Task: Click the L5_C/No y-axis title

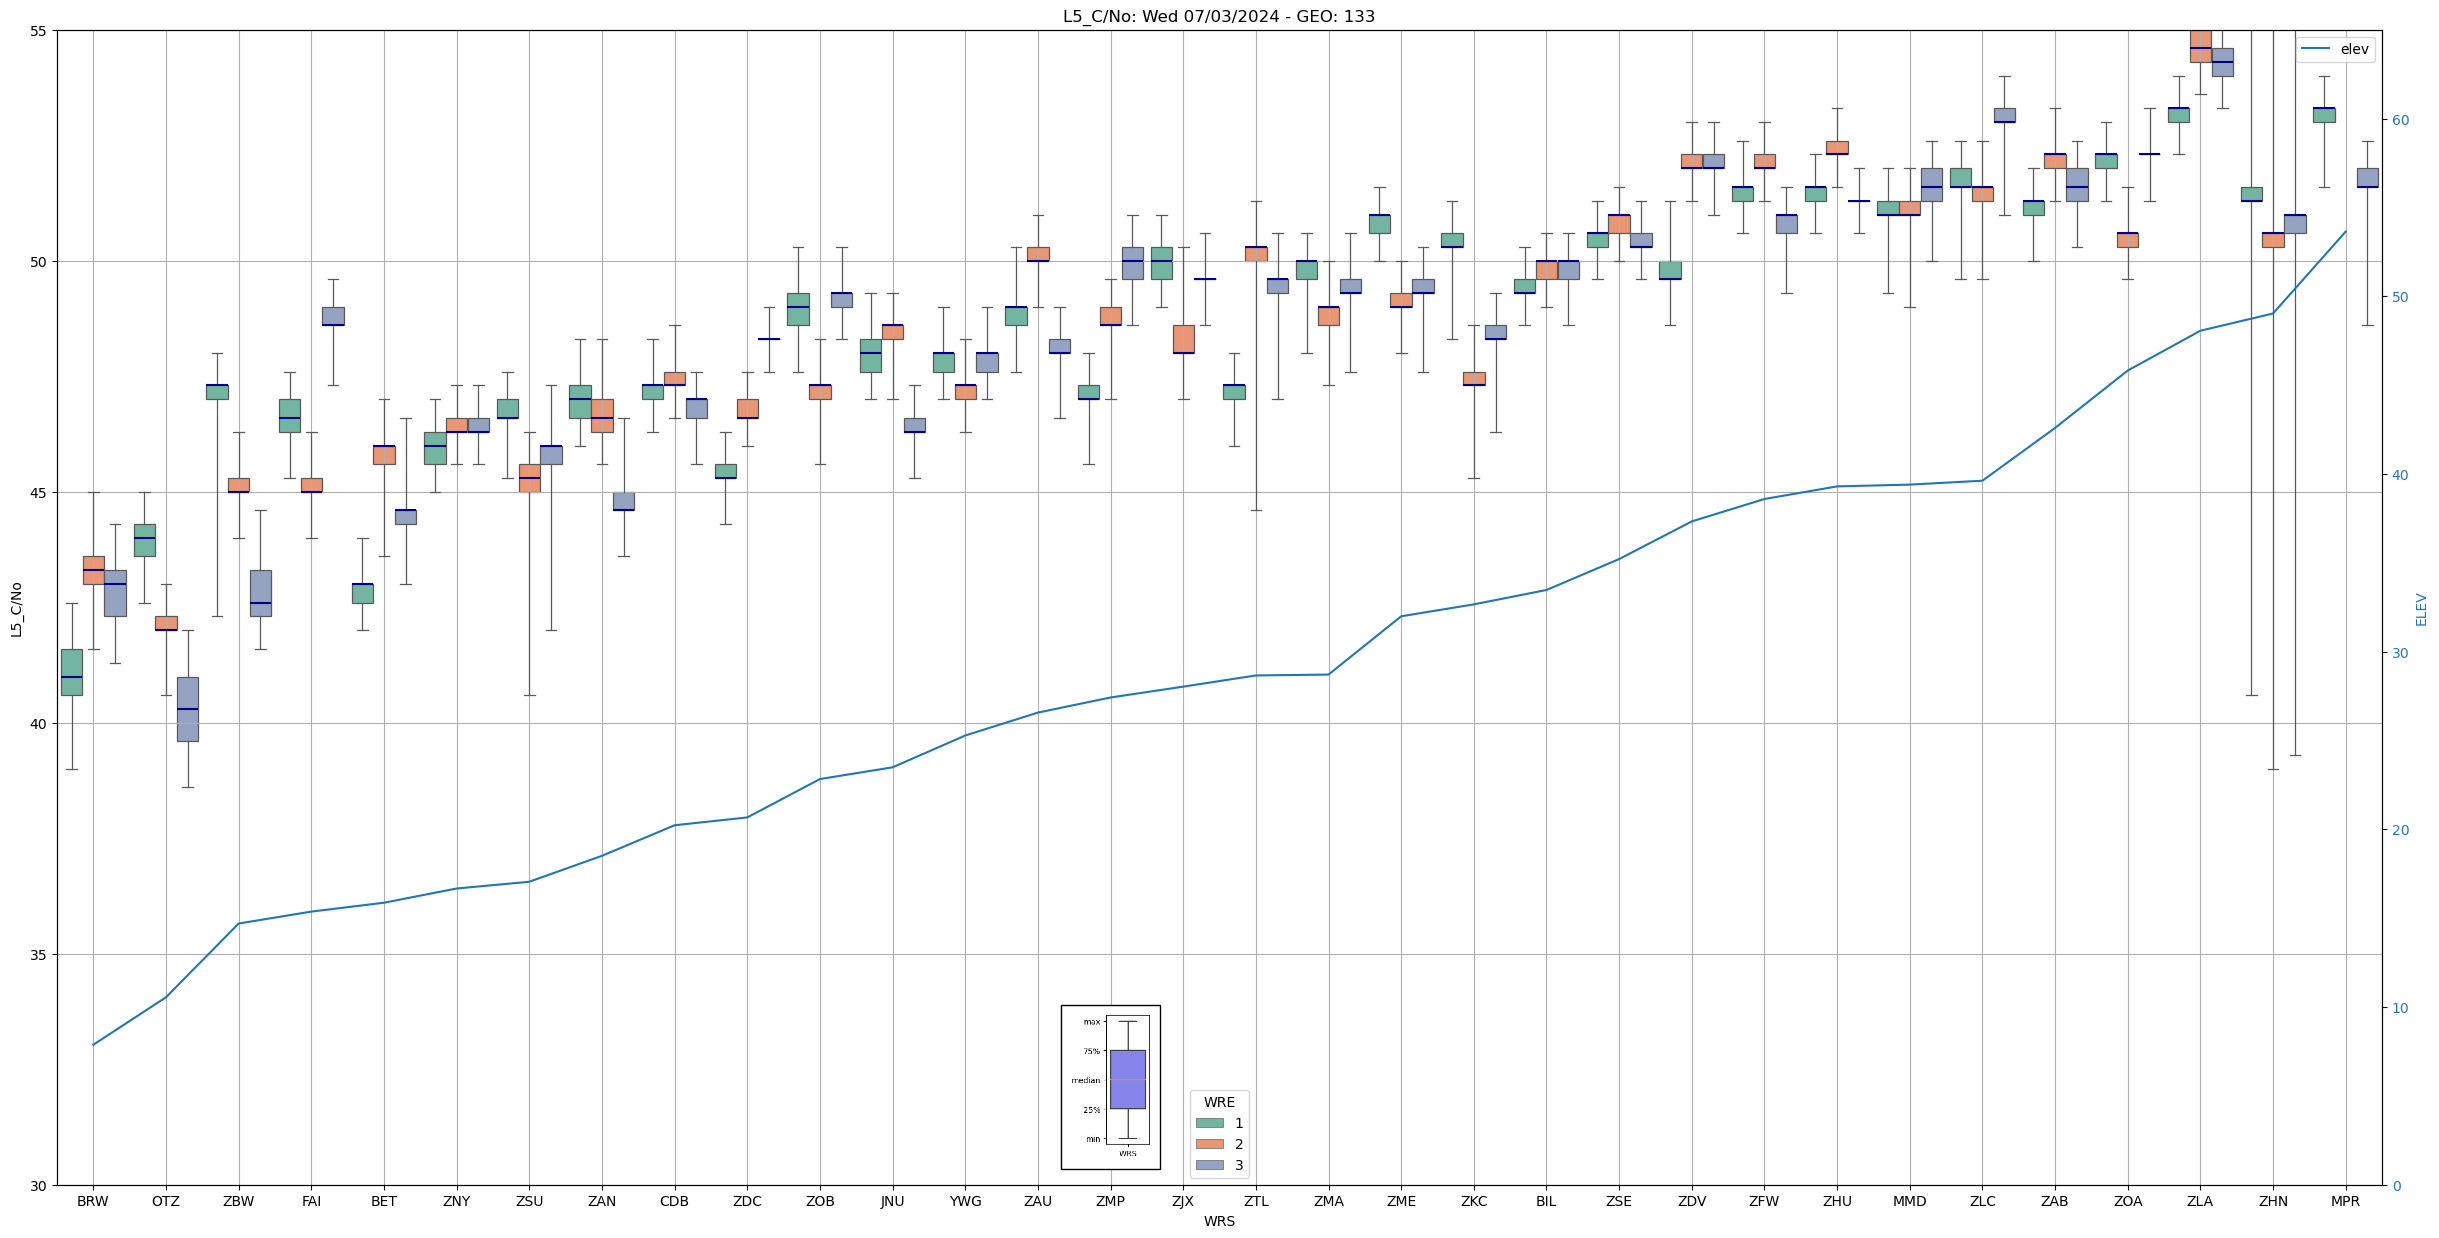Action: click(16, 609)
